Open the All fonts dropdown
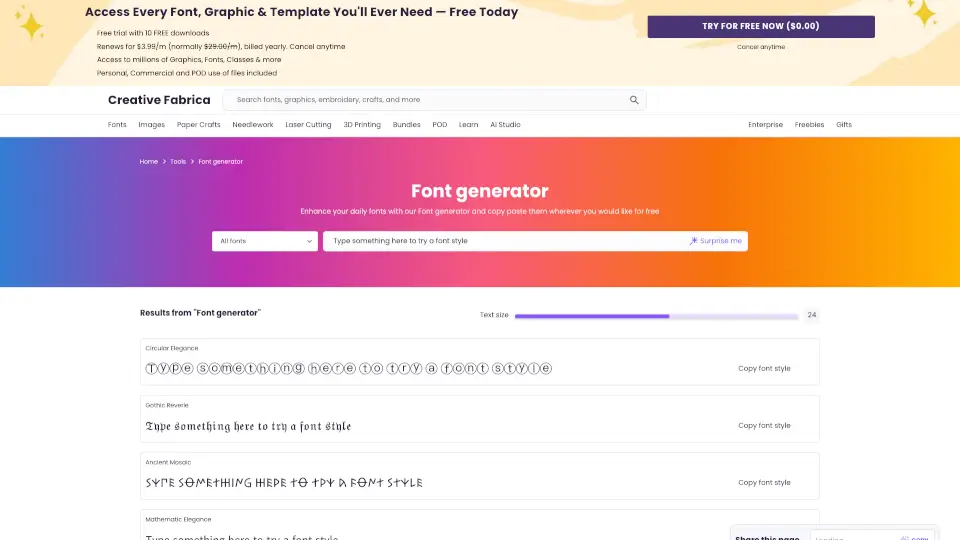This screenshot has width=960, height=540. click(264, 241)
